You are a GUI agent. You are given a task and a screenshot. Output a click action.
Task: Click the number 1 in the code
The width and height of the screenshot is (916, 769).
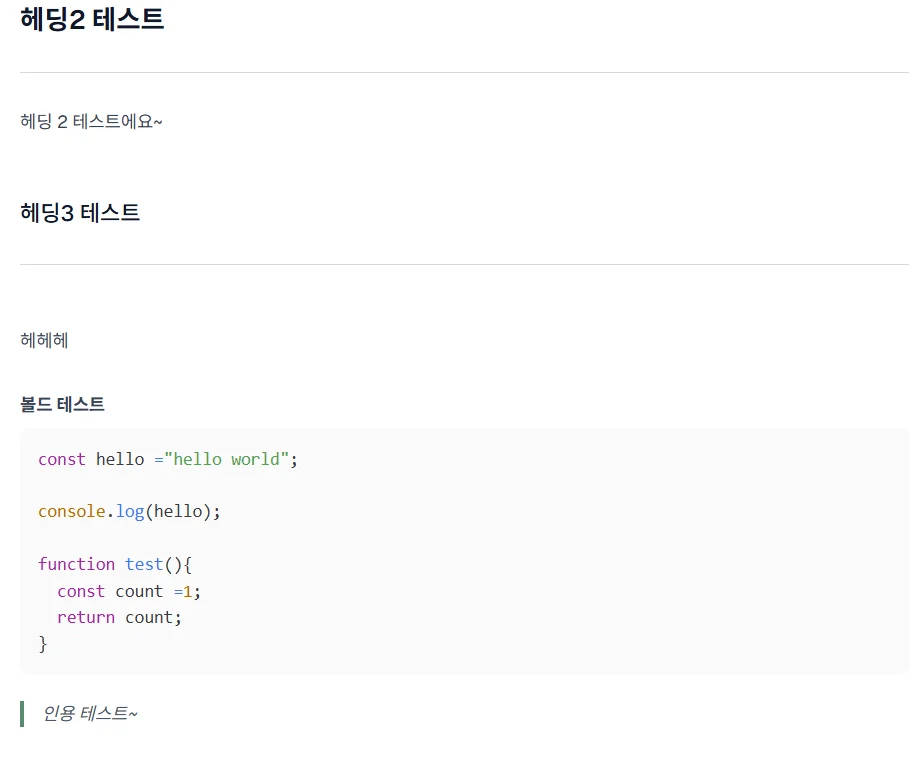coord(187,591)
